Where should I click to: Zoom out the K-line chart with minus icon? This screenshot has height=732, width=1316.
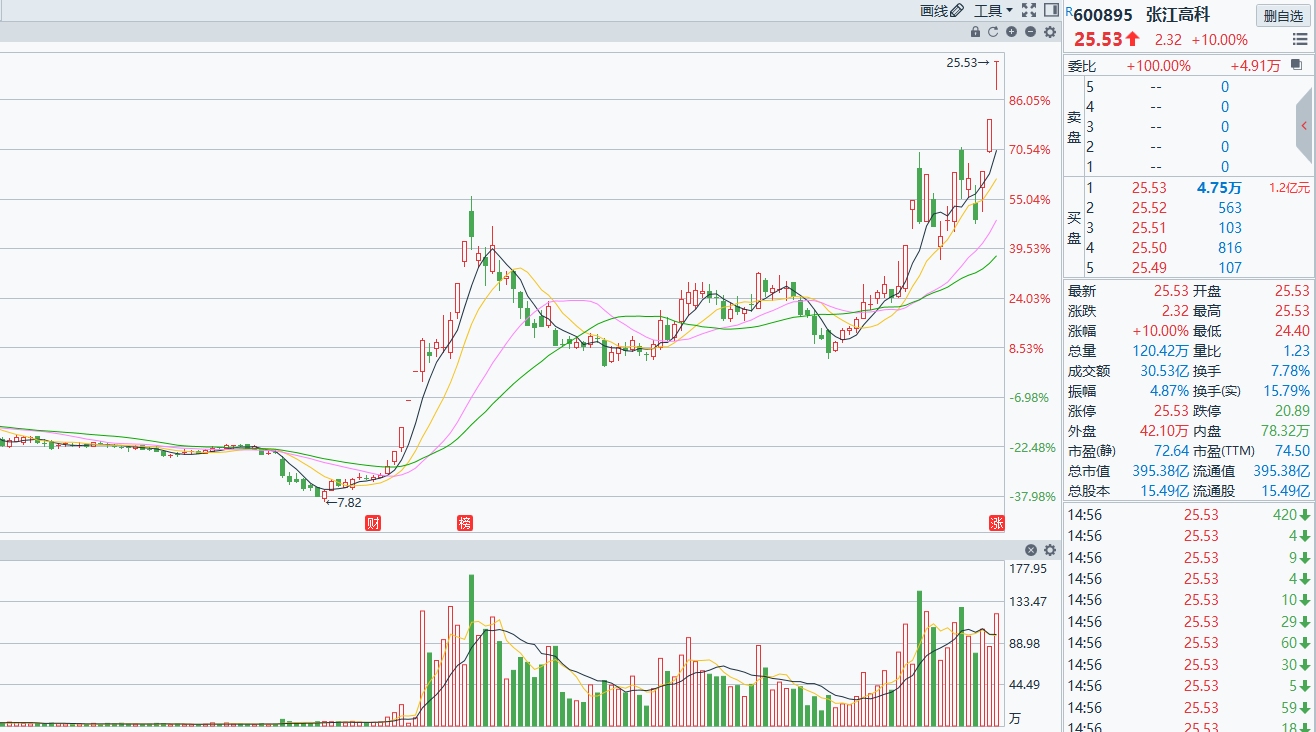pyautogui.click(x=1031, y=32)
